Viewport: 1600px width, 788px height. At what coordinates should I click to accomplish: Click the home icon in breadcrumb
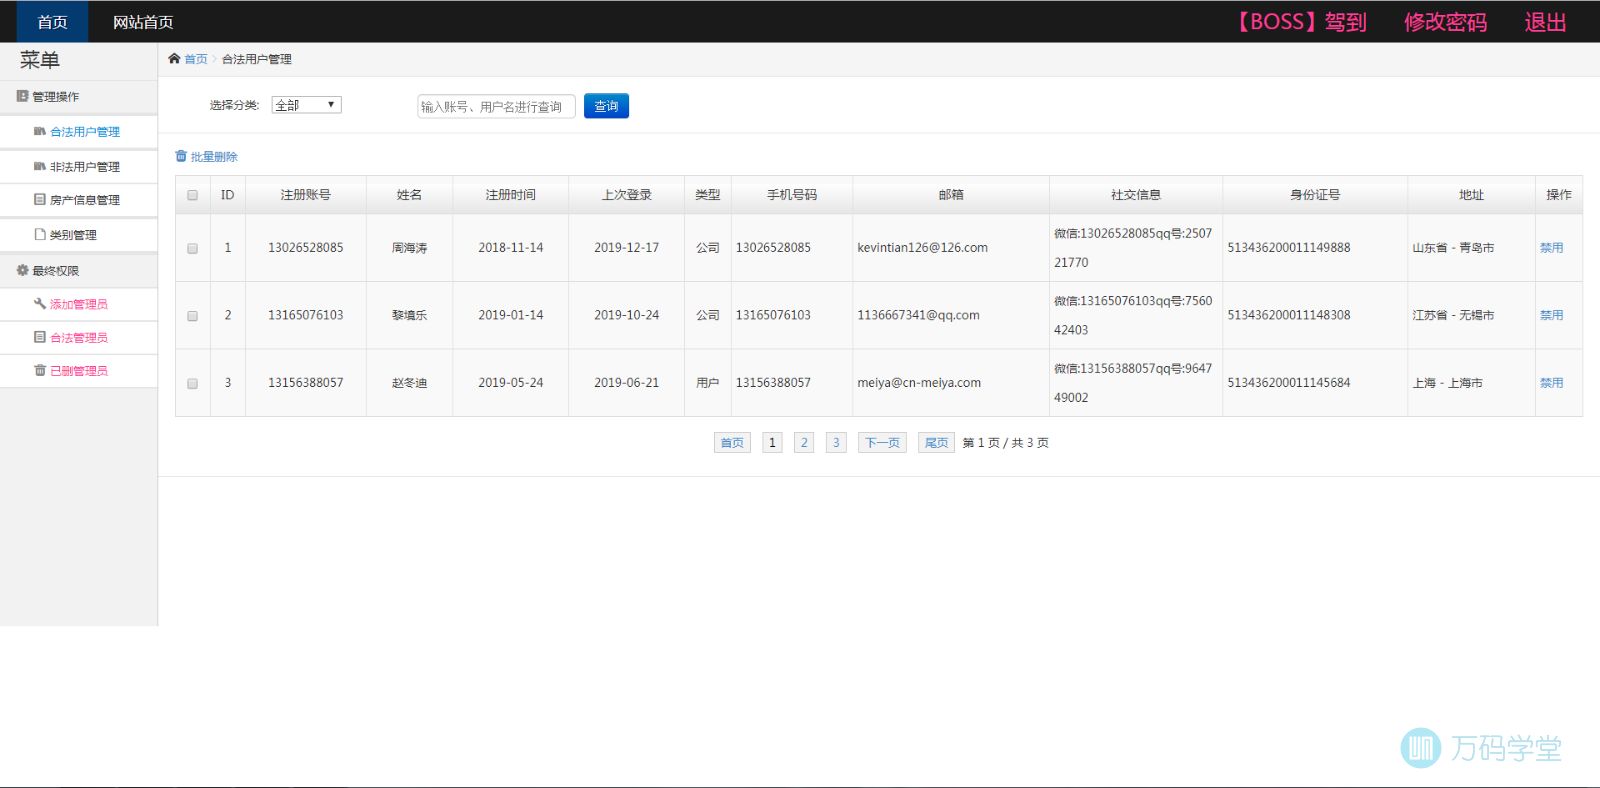point(174,59)
